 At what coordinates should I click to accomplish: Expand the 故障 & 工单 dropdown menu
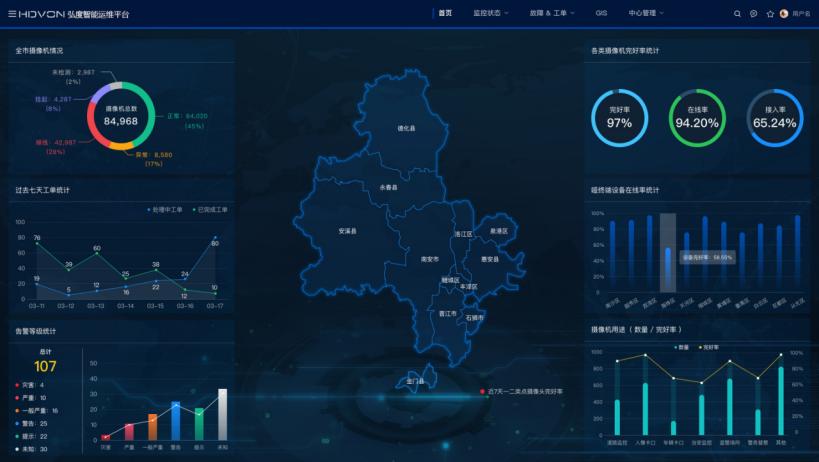tap(552, 14)
